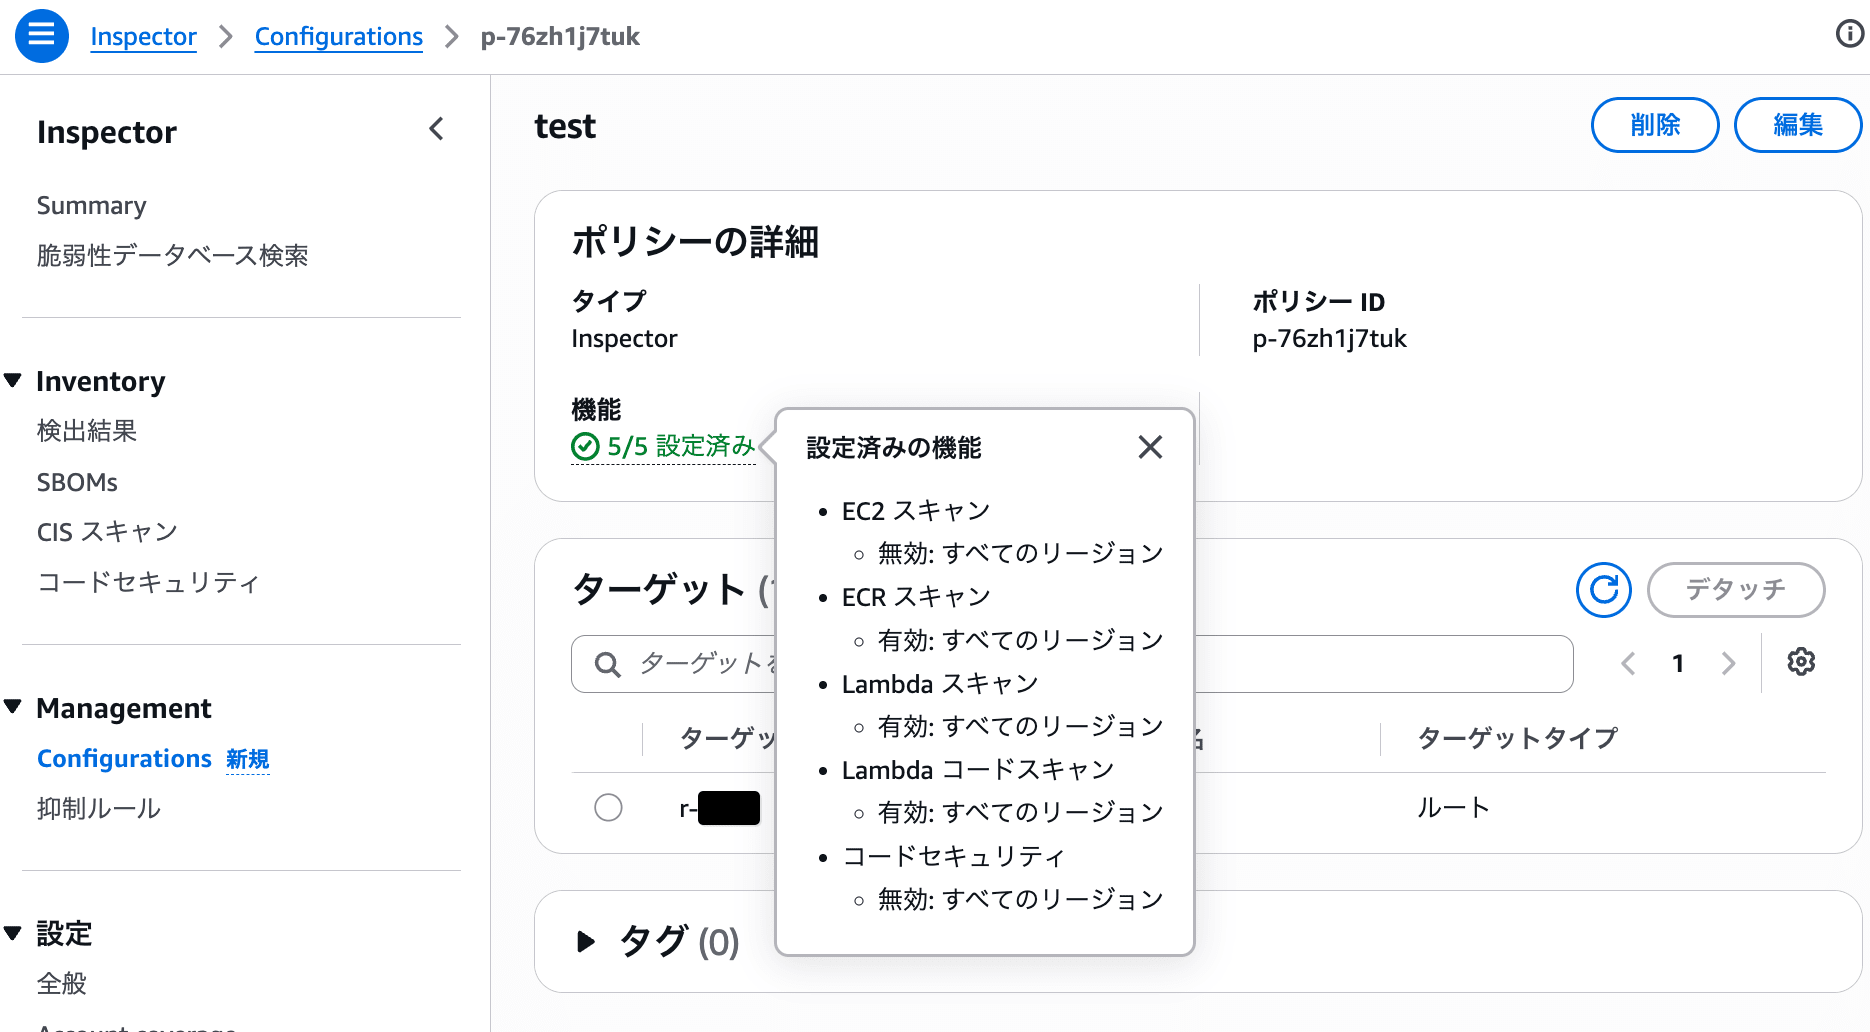Focus the target search field

[1072, 664]
